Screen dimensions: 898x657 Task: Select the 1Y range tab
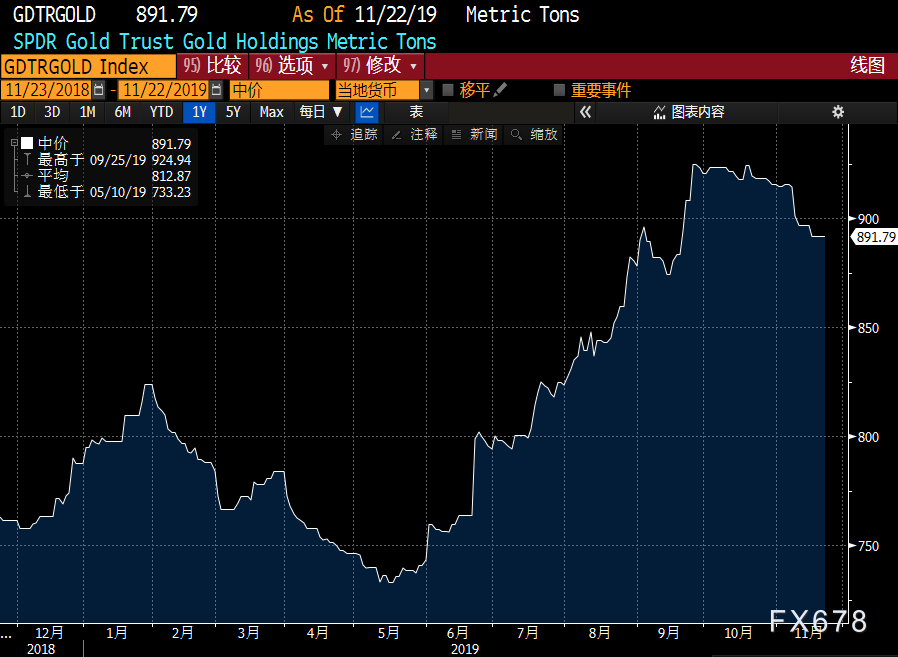(199, 112)
